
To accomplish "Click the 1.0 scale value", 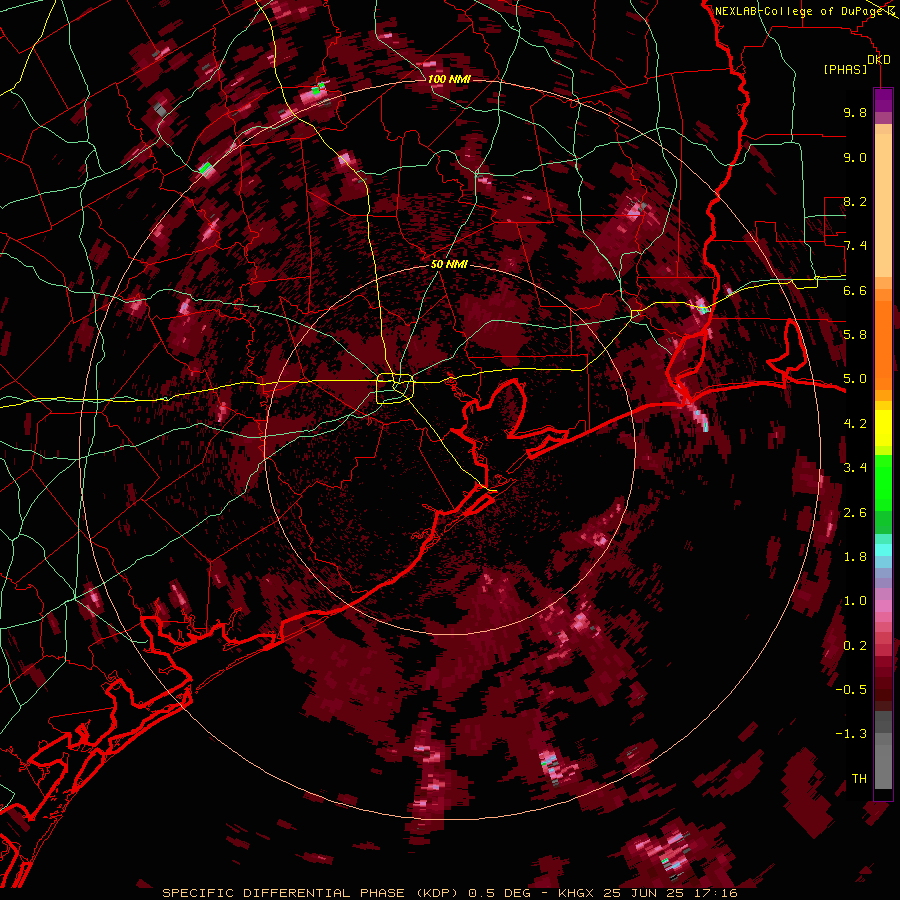I will coord(855,600).
